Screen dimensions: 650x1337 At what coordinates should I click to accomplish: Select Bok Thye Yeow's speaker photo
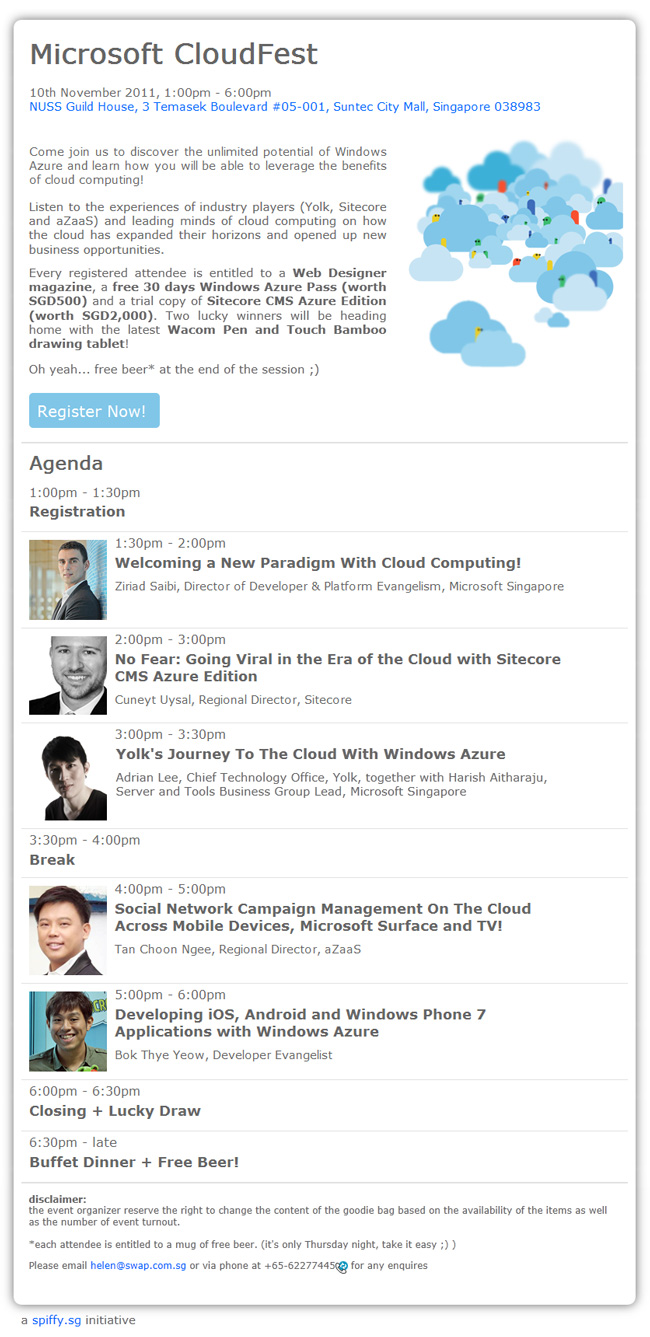[x=68, y=1031]
